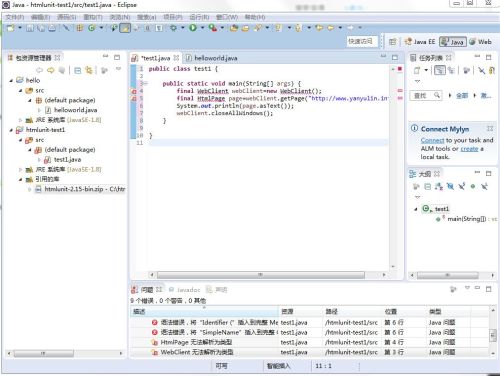Viewport: 500px width, 376px height.
Task: Close the test1.java editor tab
Action: coord(176,58)
